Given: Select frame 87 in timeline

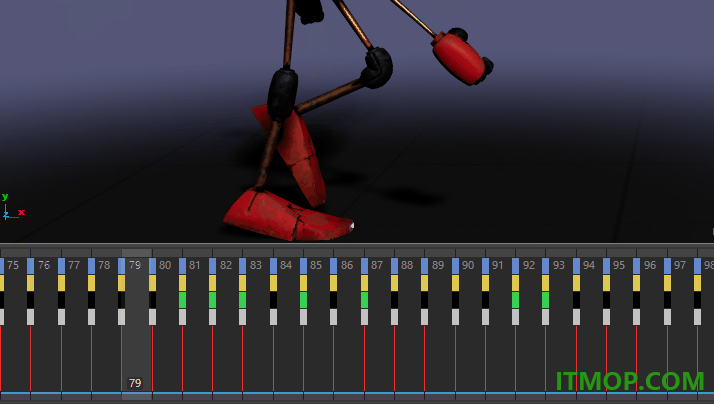Looking at the screenshot, I should pos(377,265).
